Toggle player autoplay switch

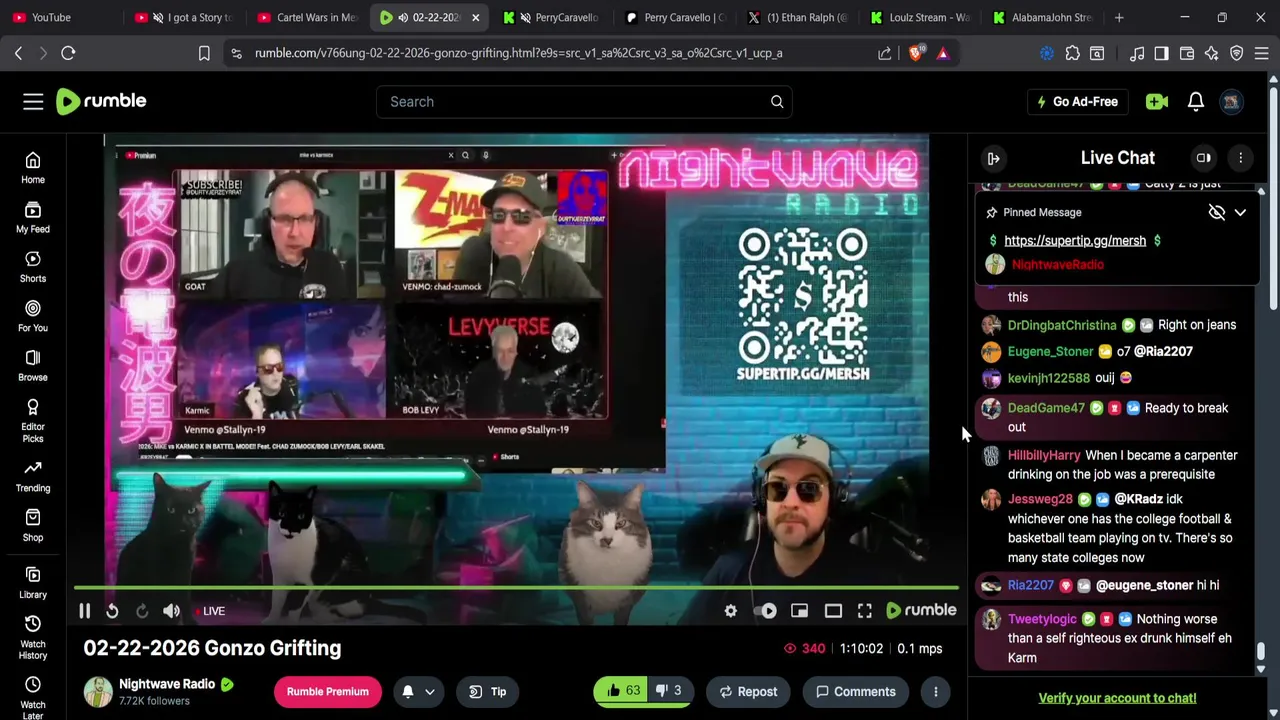point(768,611)
